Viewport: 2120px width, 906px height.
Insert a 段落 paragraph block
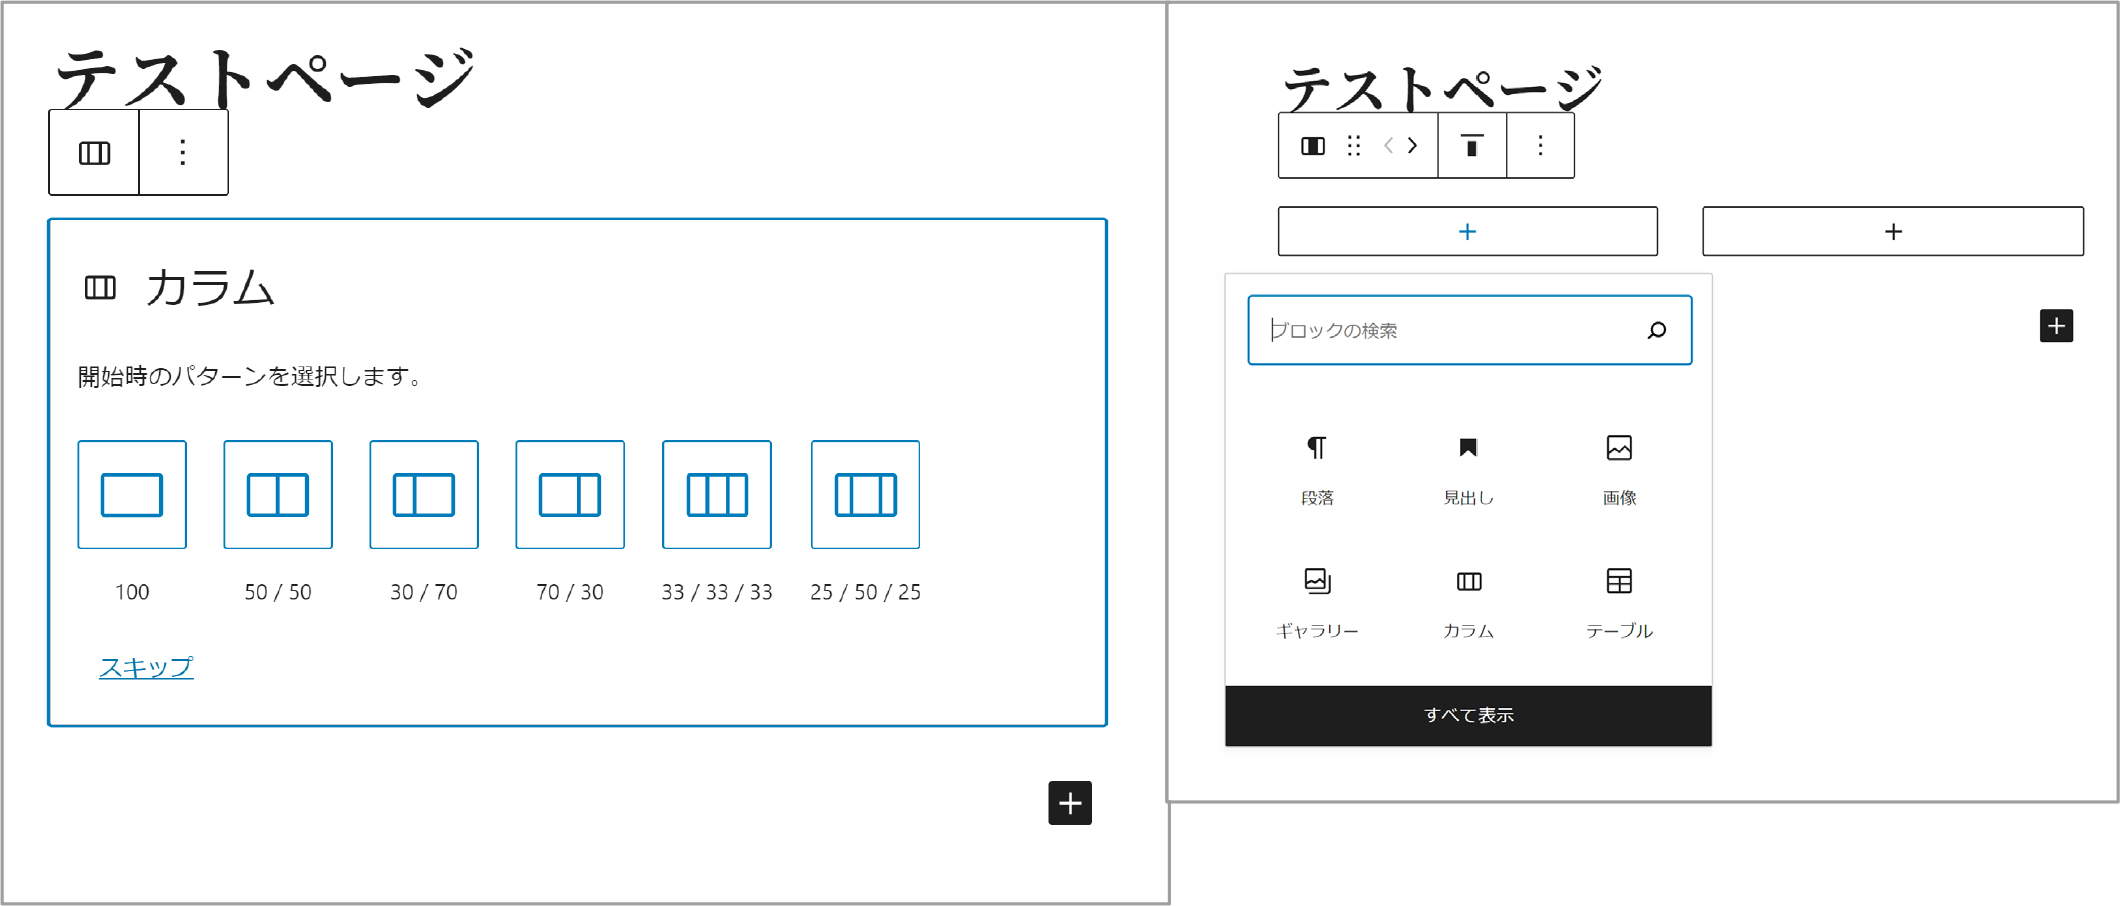[x=1317, y=468]
